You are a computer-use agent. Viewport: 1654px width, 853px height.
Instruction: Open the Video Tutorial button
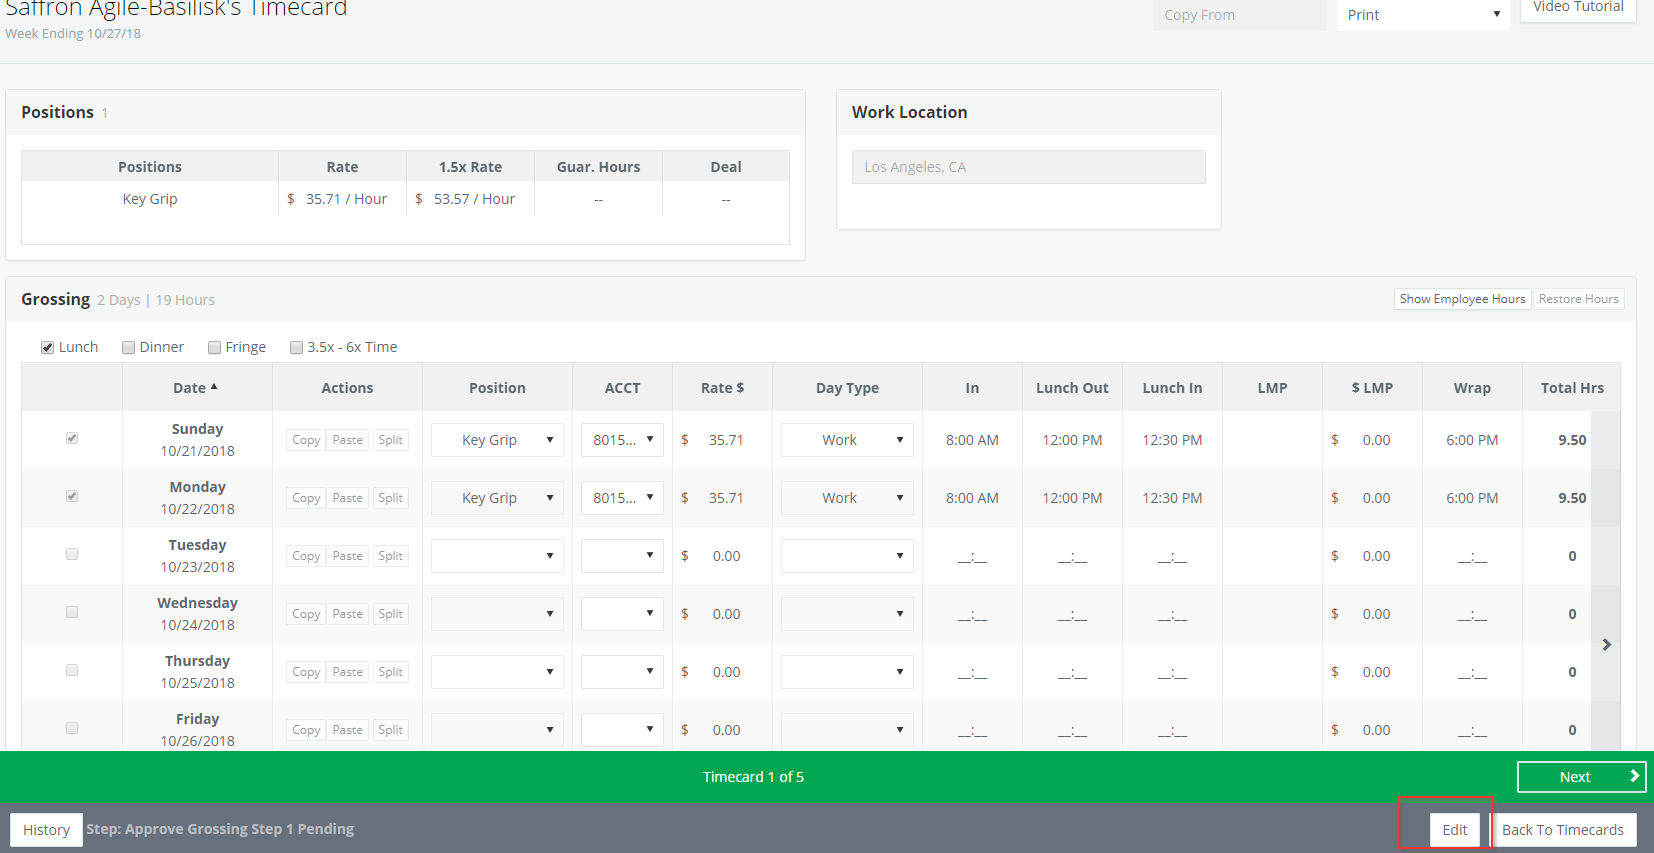[x=1578, y=8]
